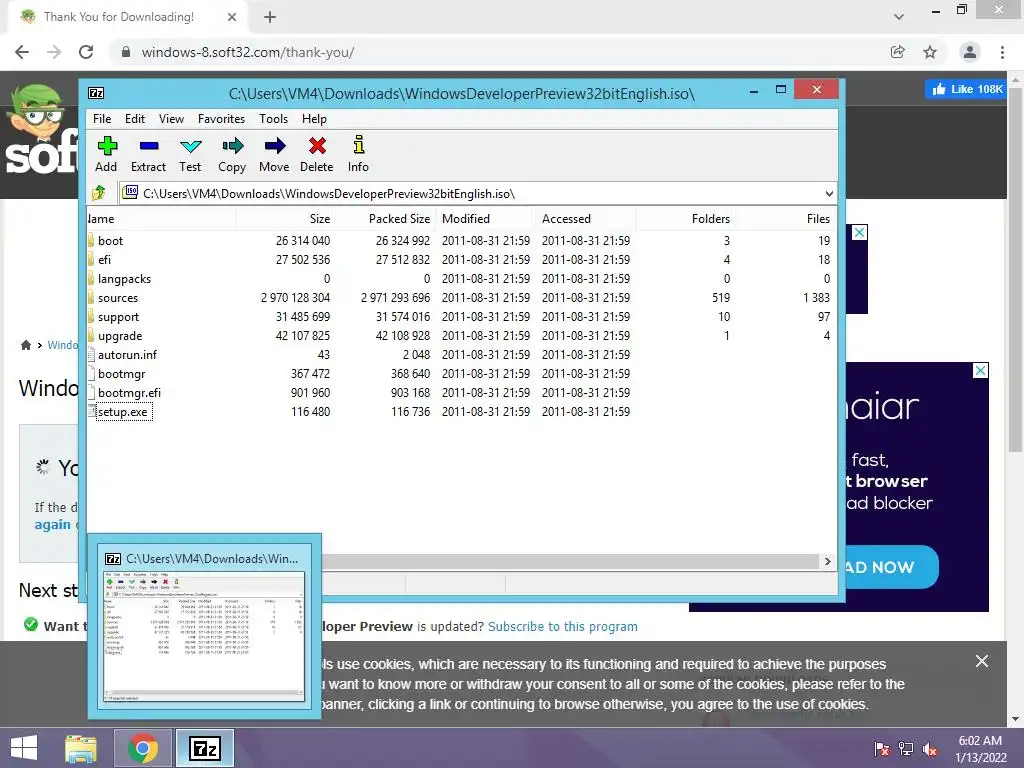Select the support folder

118,317
